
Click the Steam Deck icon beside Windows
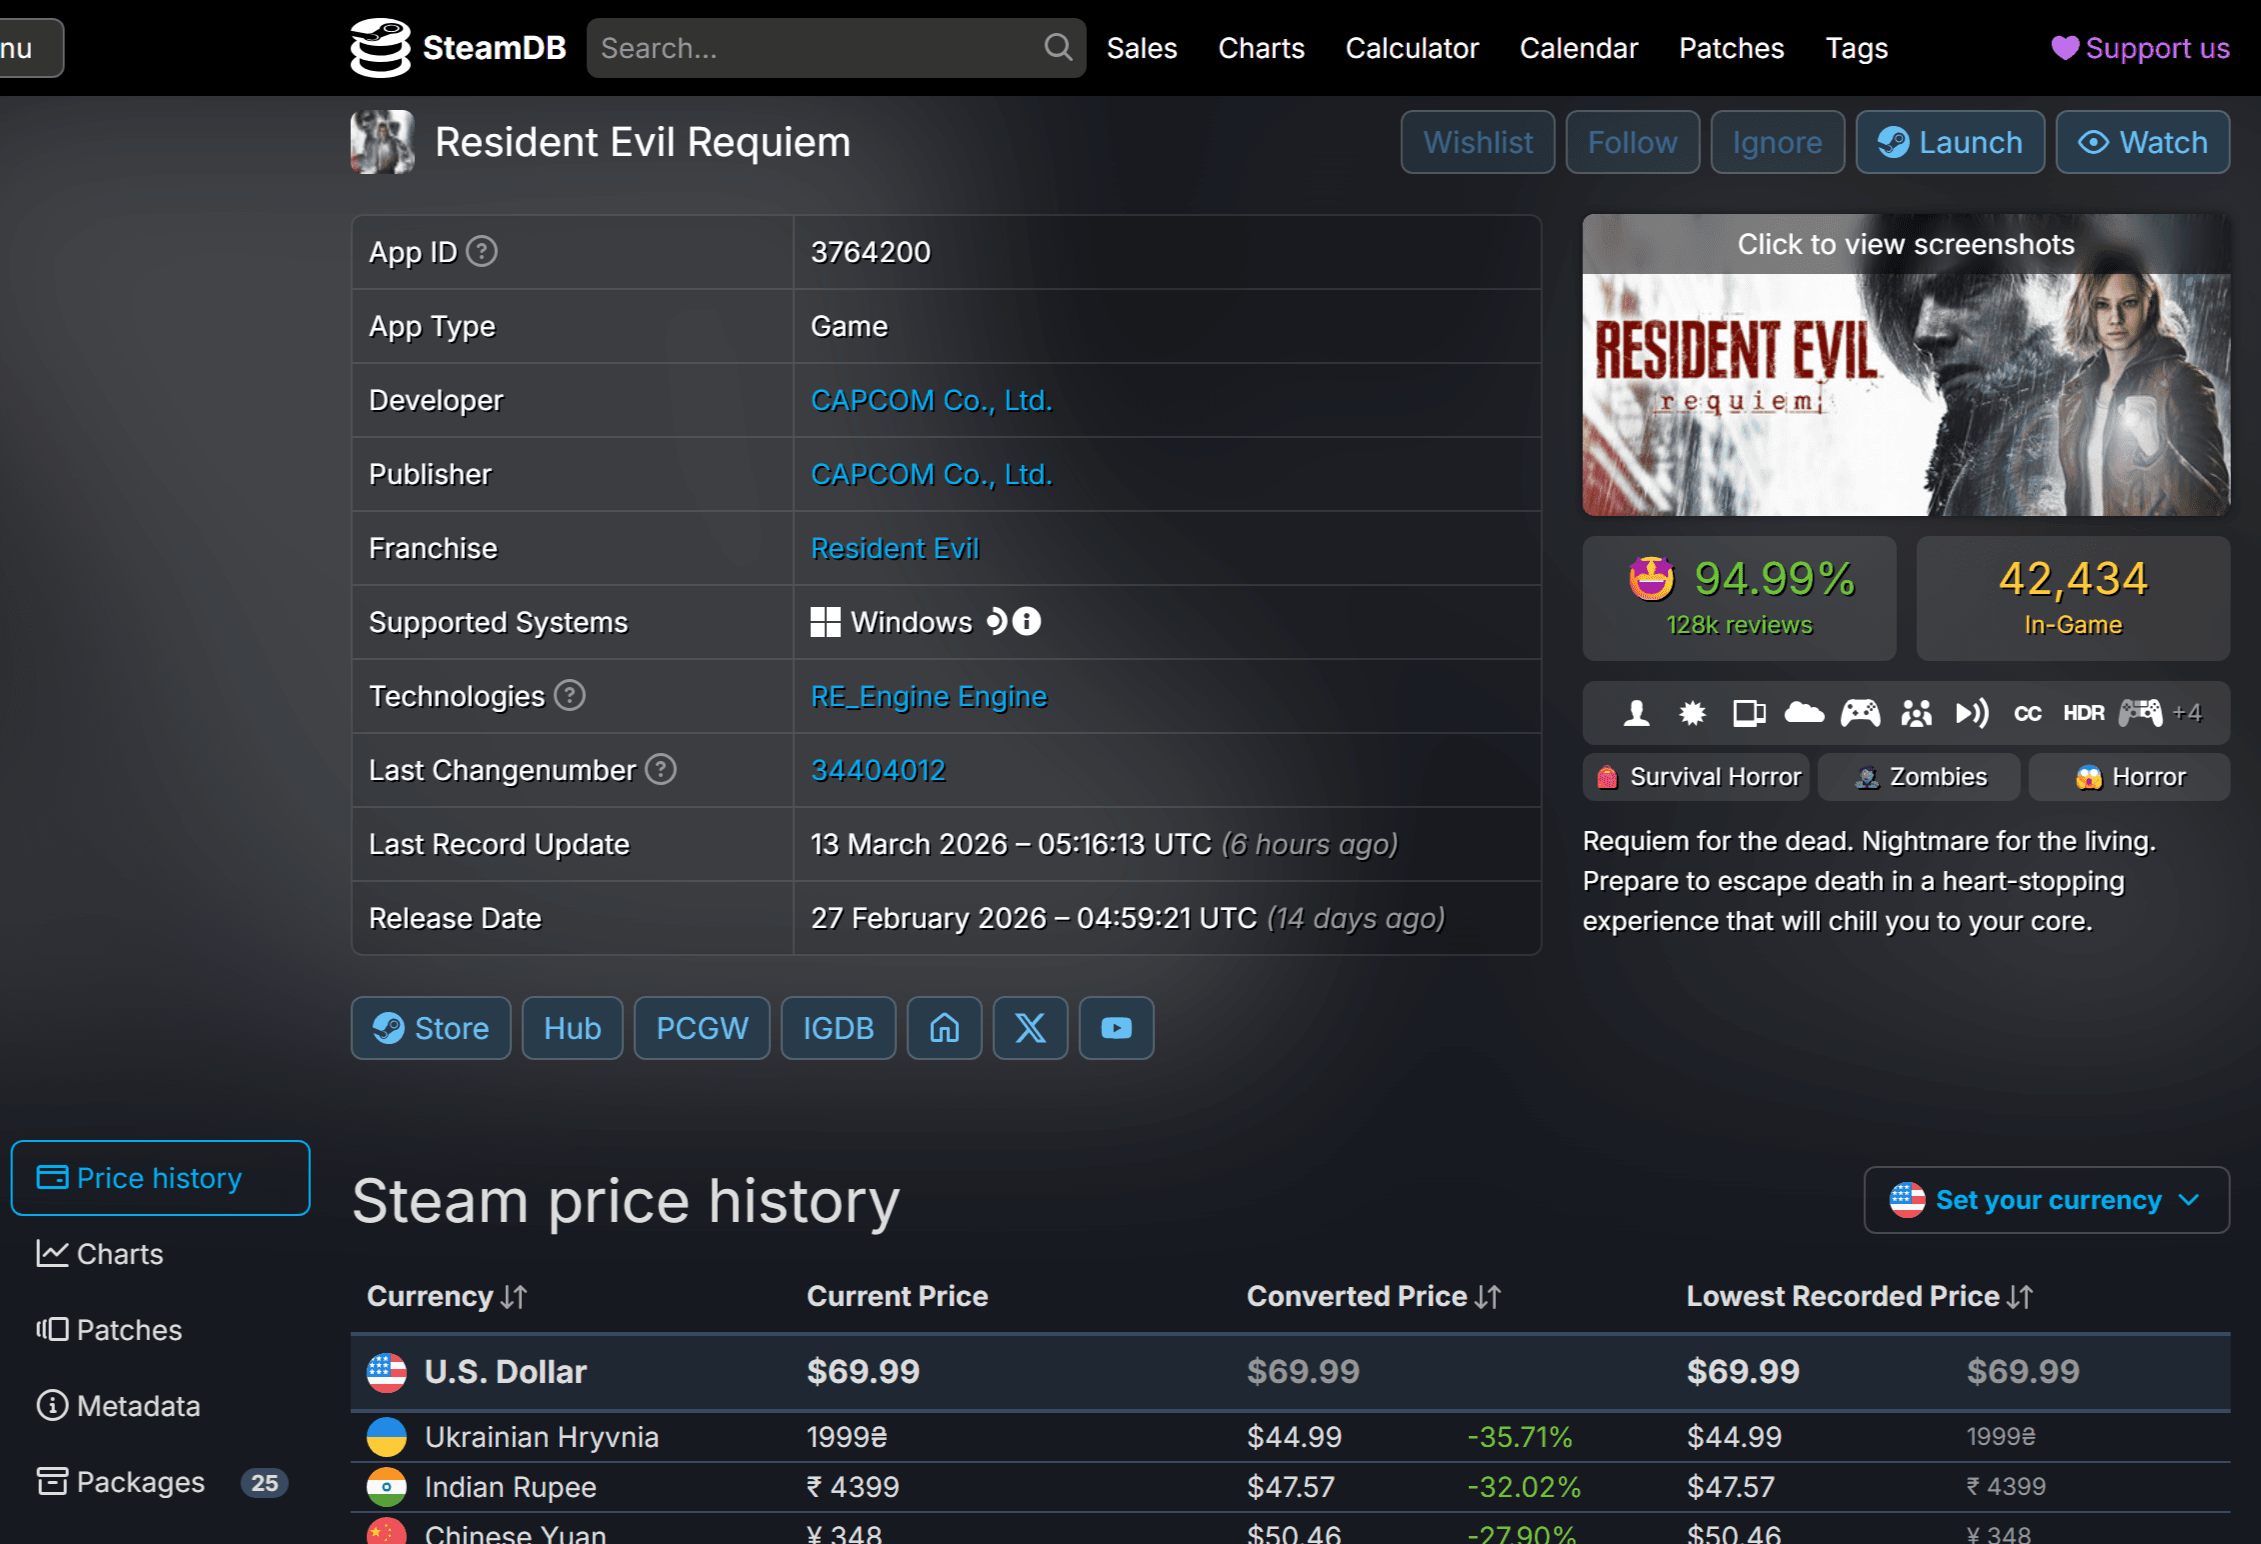pyautogui.click(x=997, y=621)
